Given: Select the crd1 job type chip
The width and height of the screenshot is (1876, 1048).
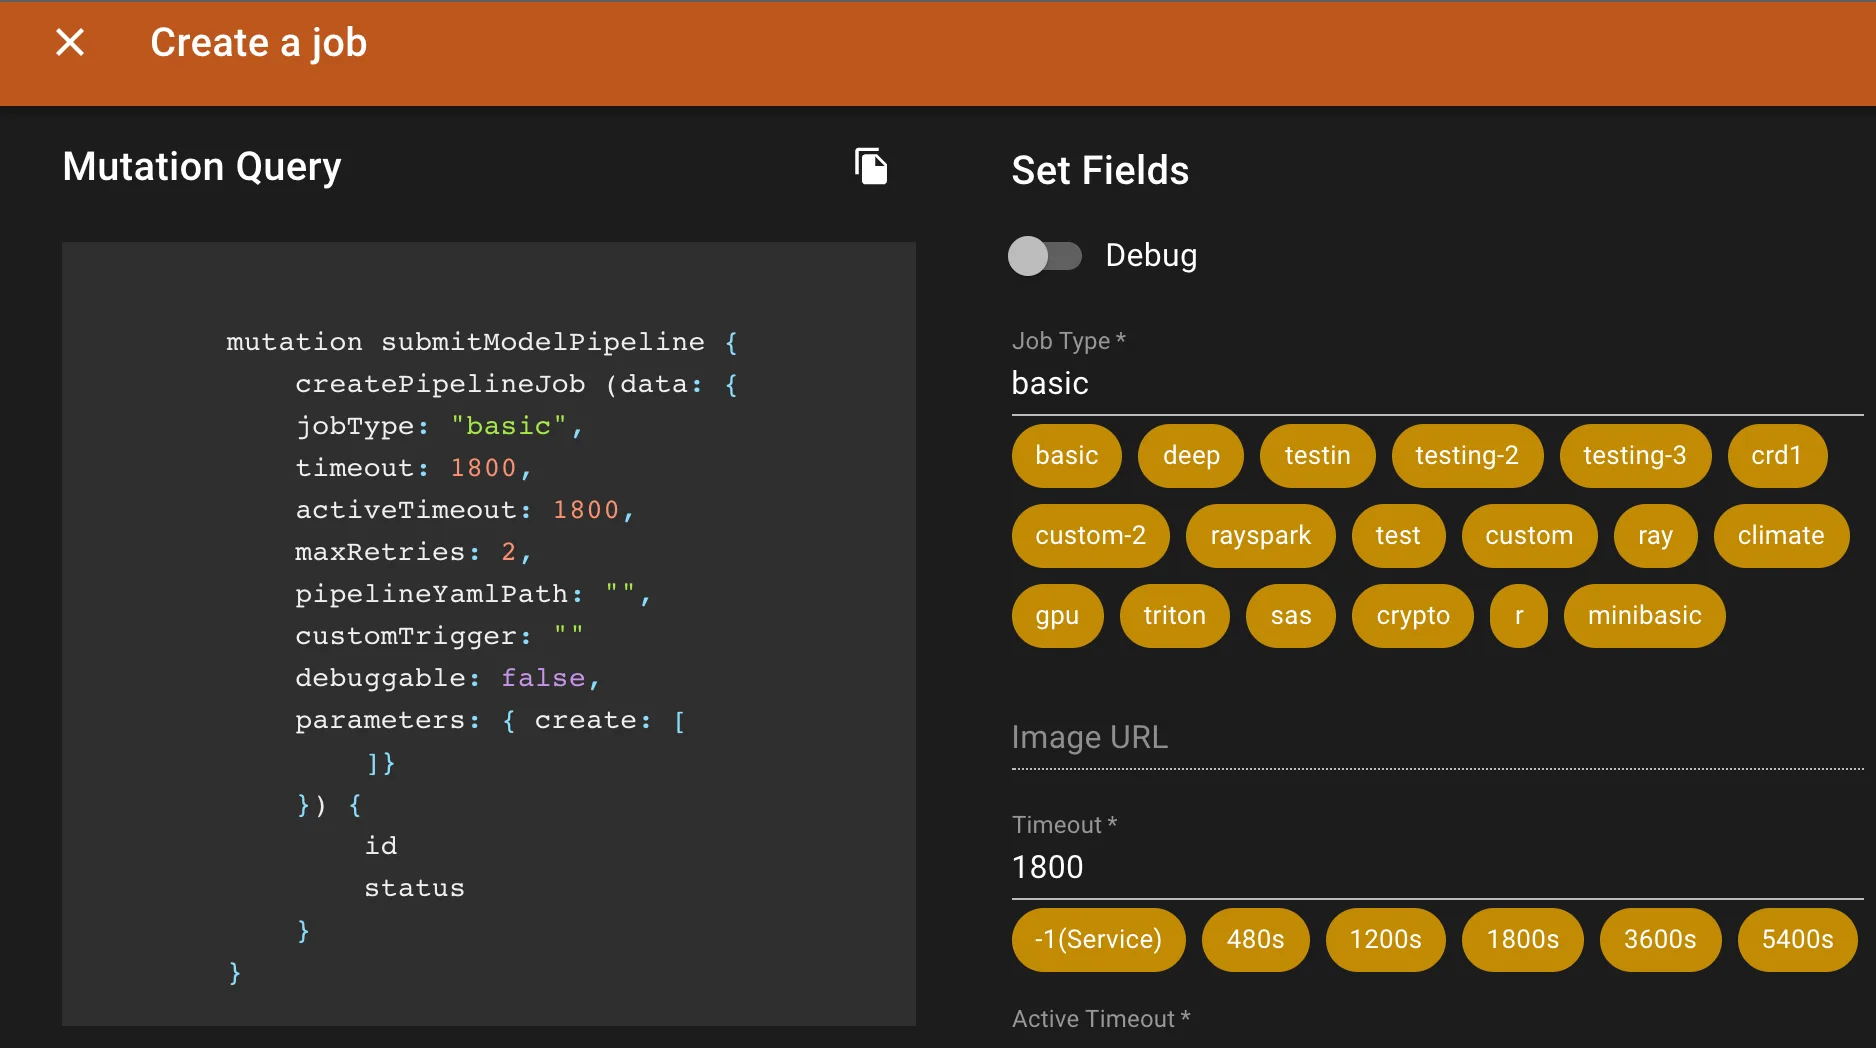Looking at the screenshot, I should 1777,456.
